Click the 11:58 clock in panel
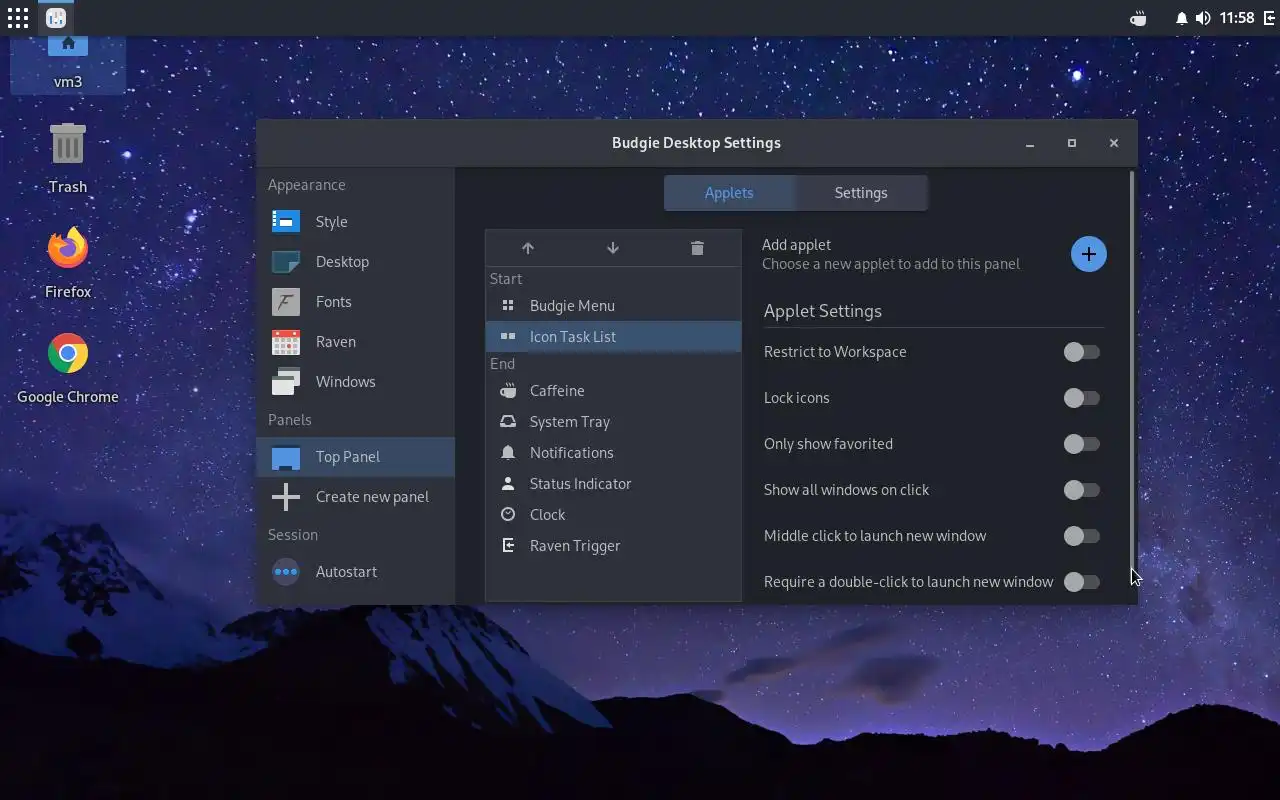Image resolution: width=1280 pixels, height=800 pixels. click(1237, 18)
